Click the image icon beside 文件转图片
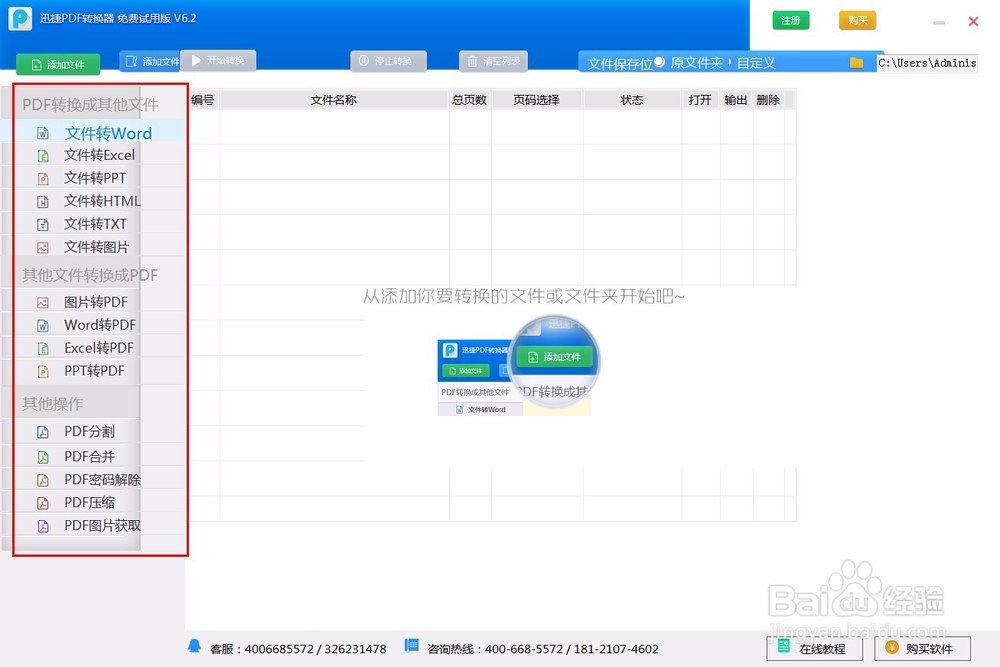The image size is (1000, 667). tap(43, 247)
